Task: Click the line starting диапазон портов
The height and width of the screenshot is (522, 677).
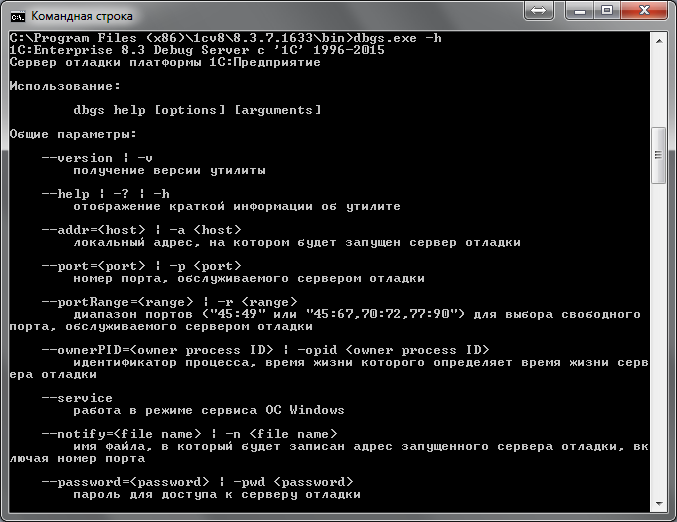Action: 357,314
